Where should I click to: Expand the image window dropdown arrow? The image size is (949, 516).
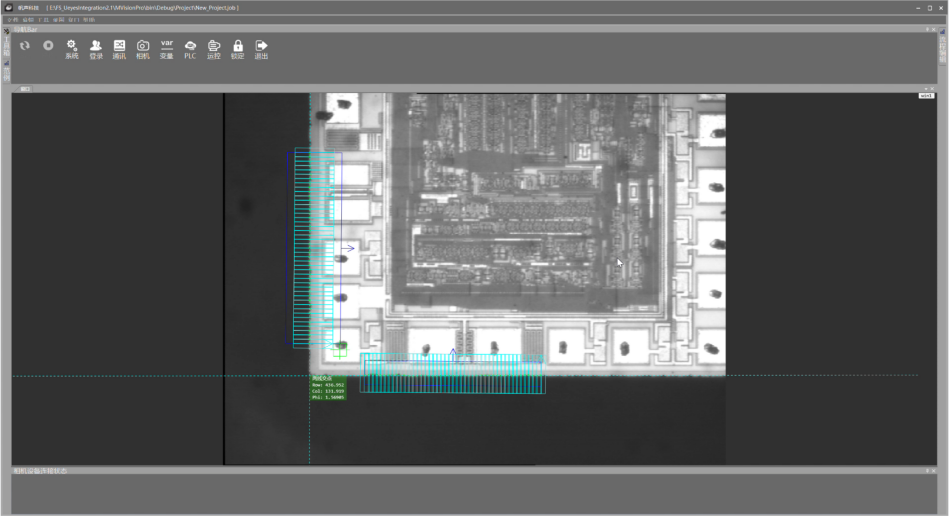(x=926, y=89)
